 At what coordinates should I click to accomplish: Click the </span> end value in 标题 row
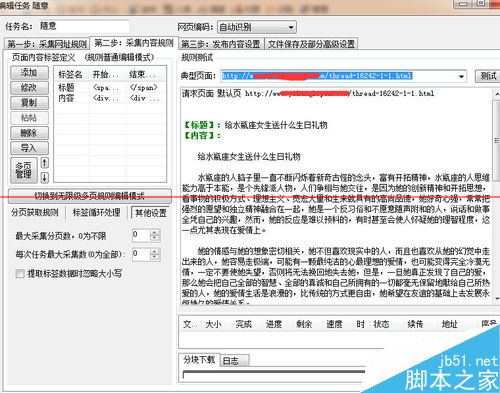tap(144, 88)
